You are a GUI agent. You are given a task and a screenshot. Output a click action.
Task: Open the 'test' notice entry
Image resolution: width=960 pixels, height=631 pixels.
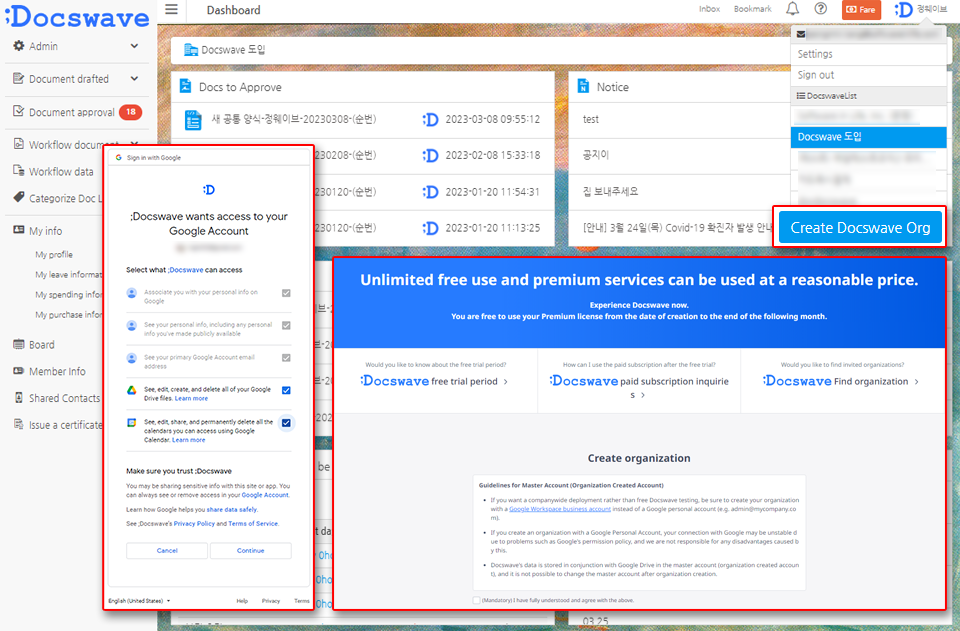pyautogui.click(x=591, y=119)
